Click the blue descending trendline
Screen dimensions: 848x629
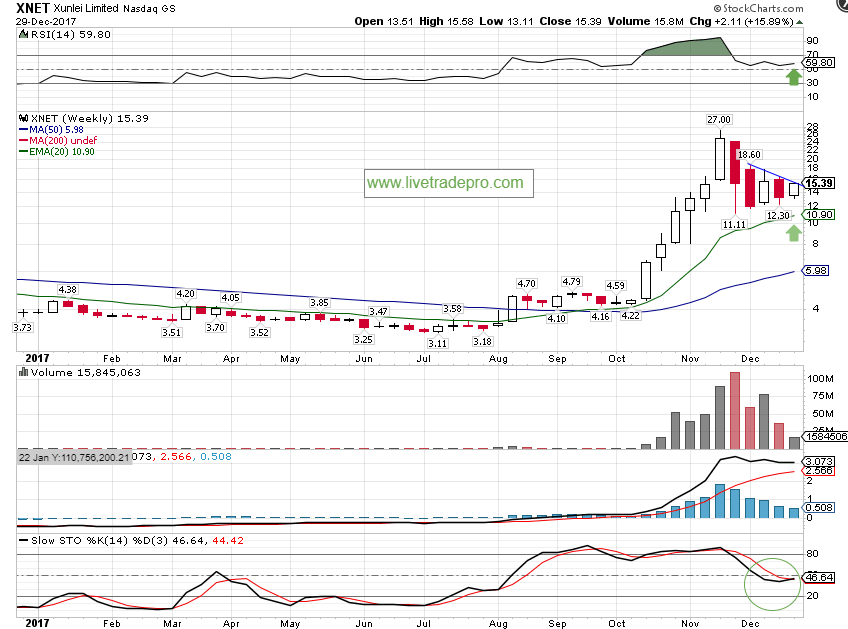point(772,173)
